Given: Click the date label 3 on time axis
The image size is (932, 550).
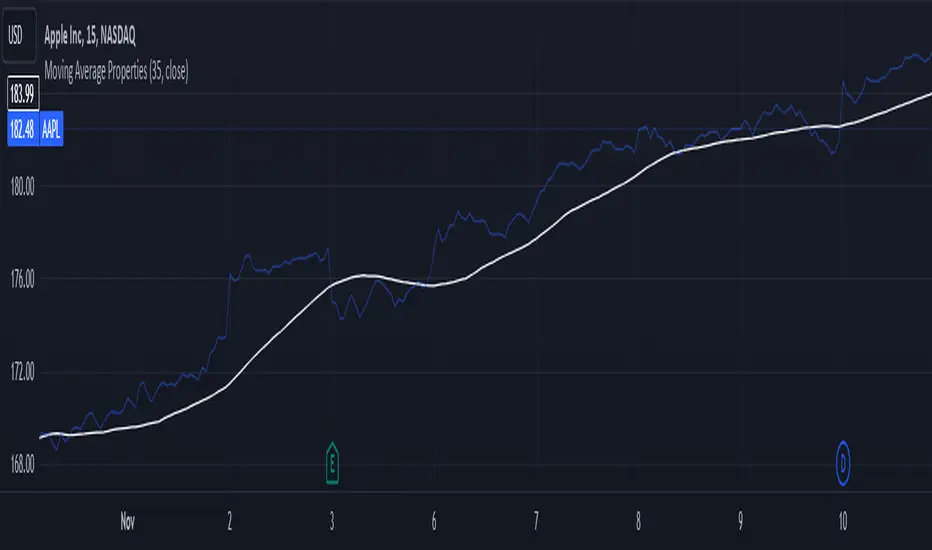Looking at the screenshot, I should 332,521.
